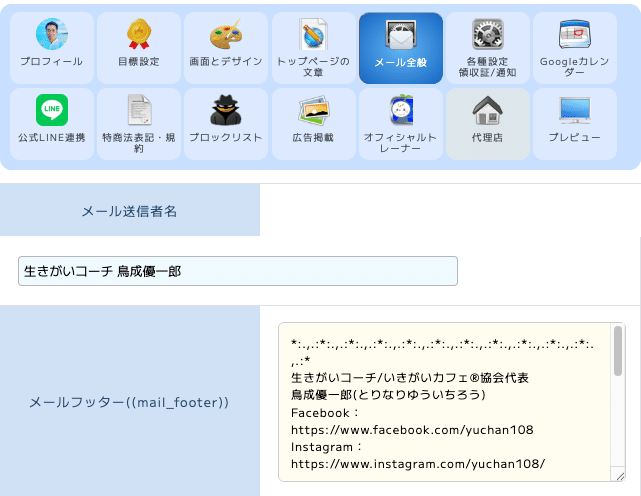Open オフィシャルトレーナー character icon
The image size is (641, 496).
click(401, 110)
